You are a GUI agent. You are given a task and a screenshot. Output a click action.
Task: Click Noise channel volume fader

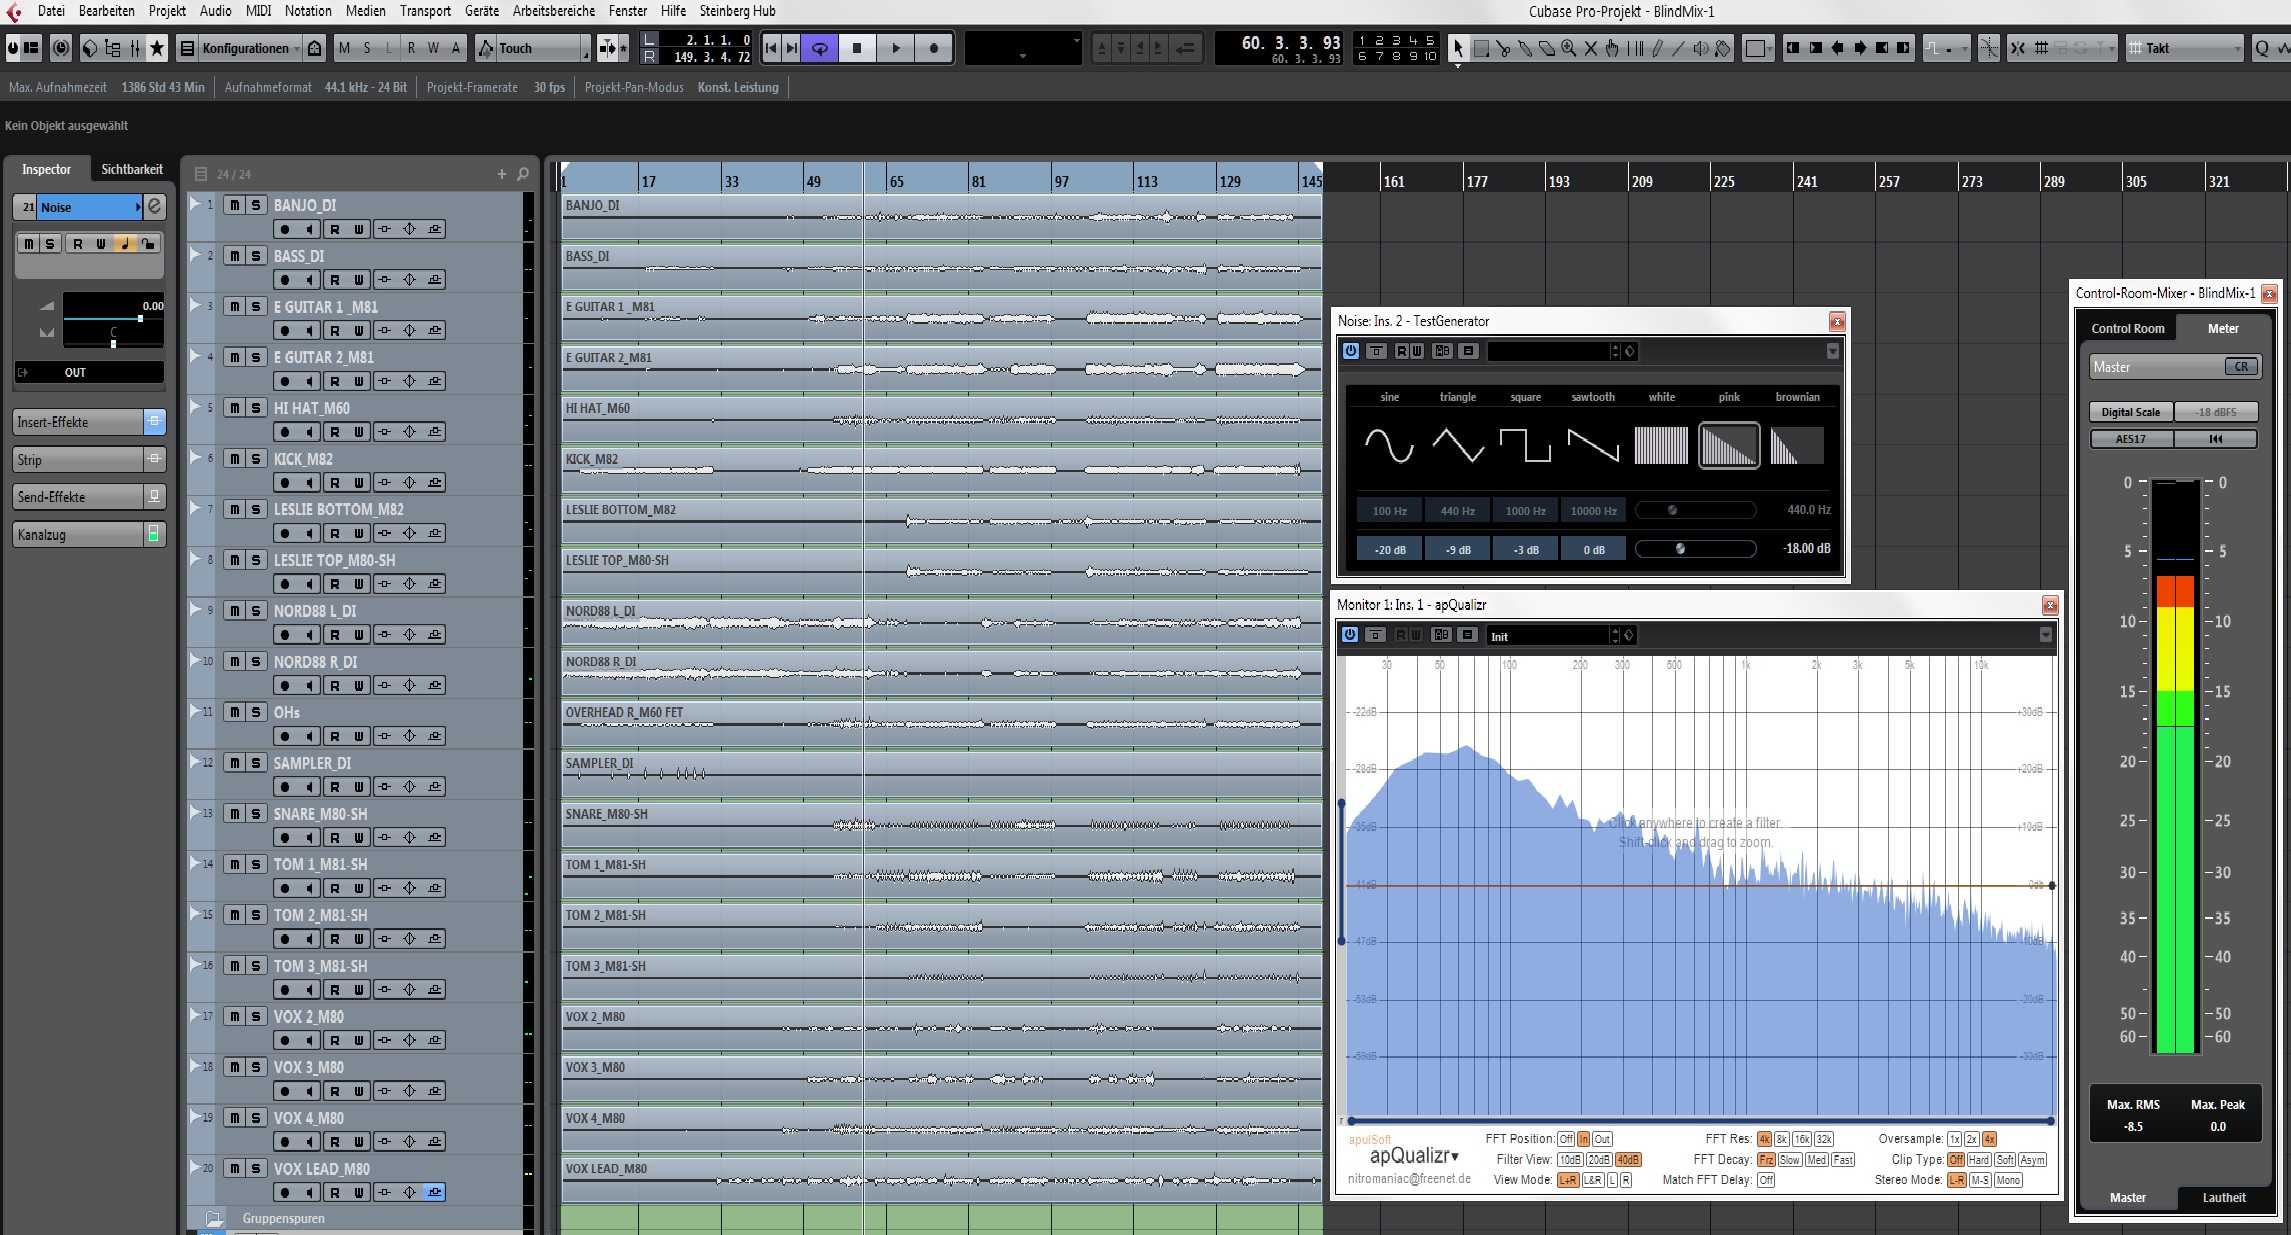point(113,318)
